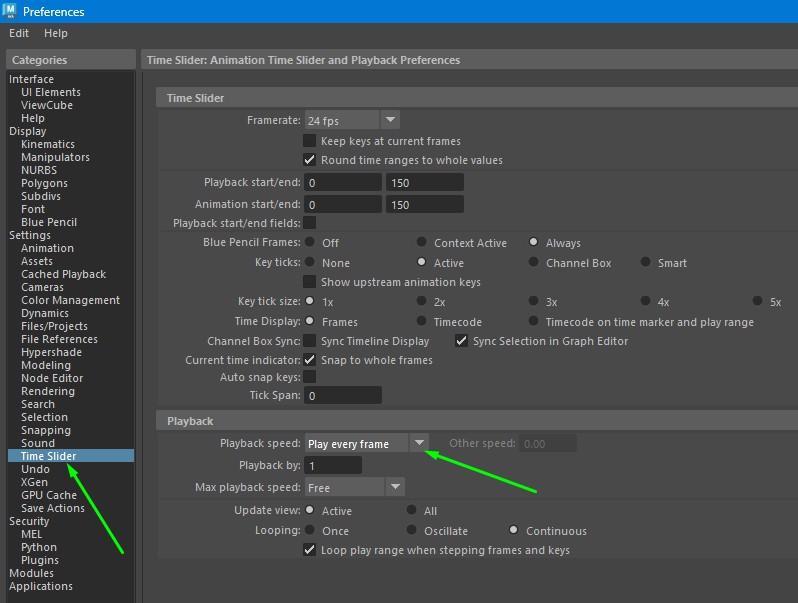Open the Playback speed dropdown
The height and width of the screenshot is (603, 798).
tap(419, 443)
